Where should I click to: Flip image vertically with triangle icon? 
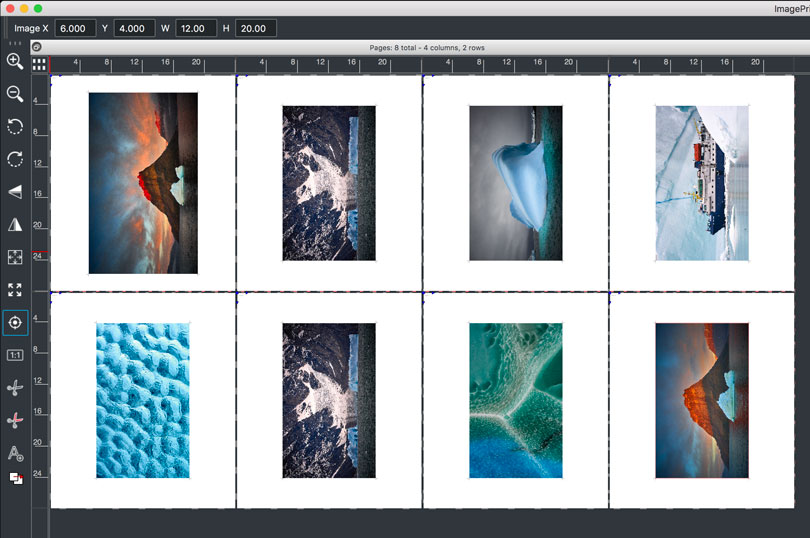14,192
